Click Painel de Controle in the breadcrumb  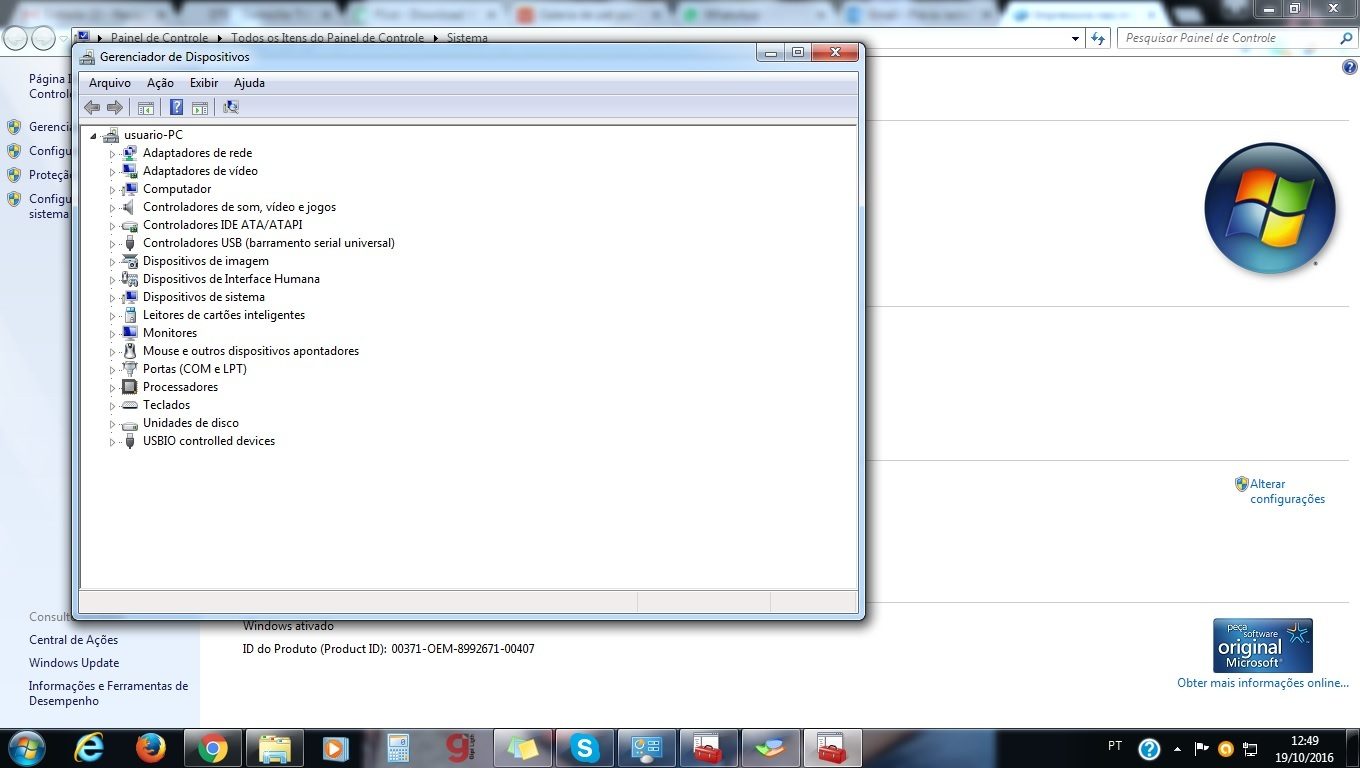tap(159, 38)
